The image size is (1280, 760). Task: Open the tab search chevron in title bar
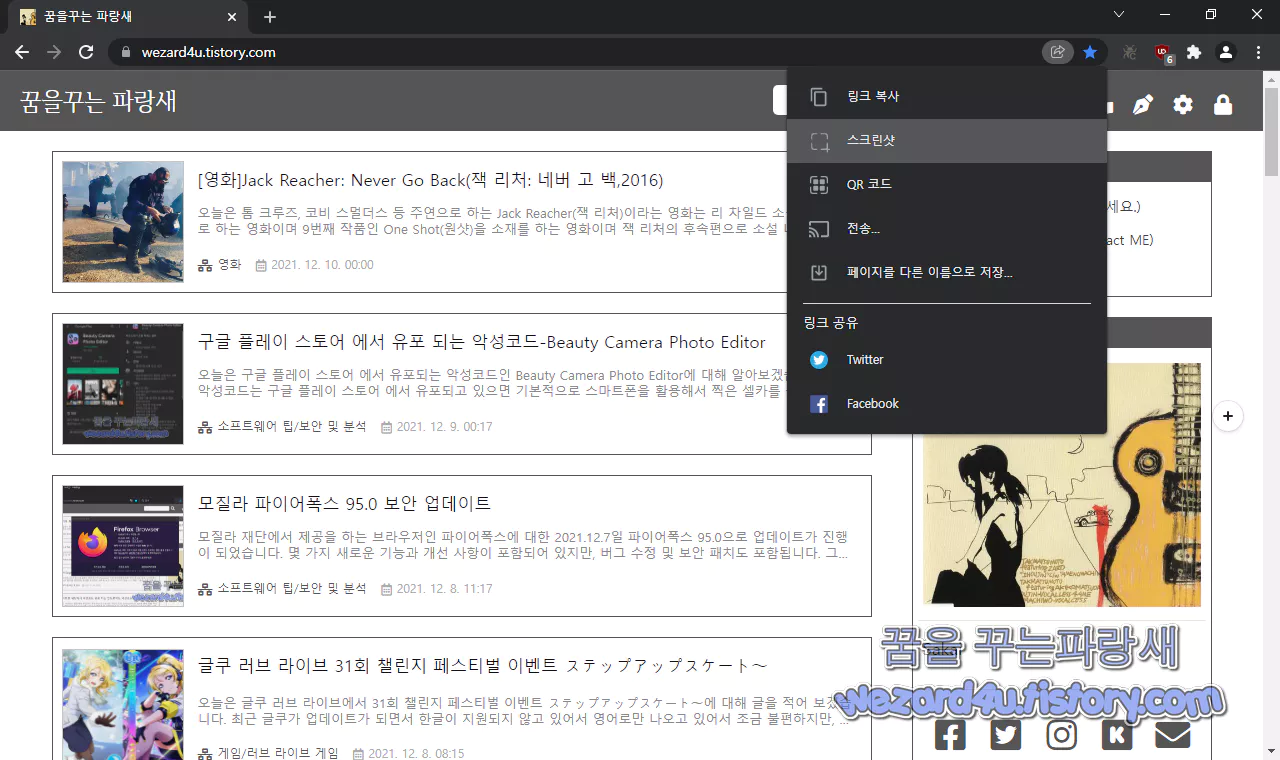pyautogui.click(x=1119, y=14)
